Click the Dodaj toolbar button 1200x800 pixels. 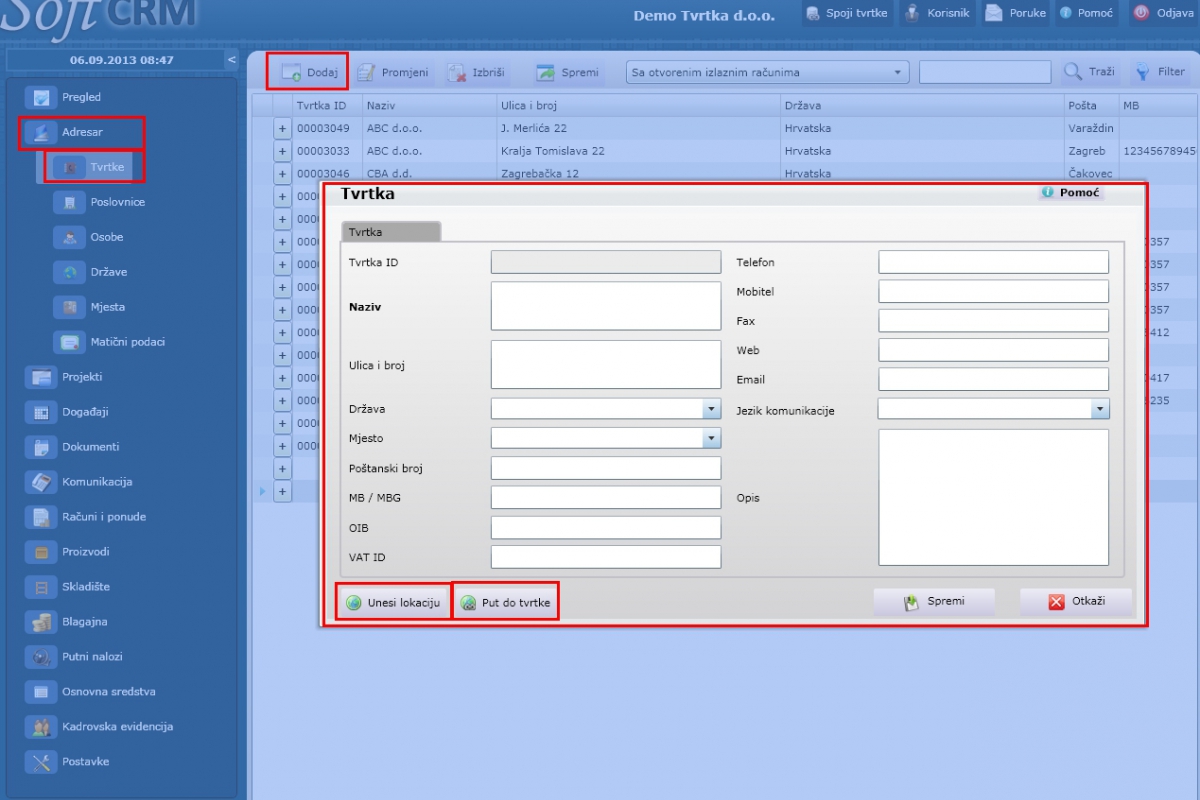pyautogui.click(x=309, y=72)
